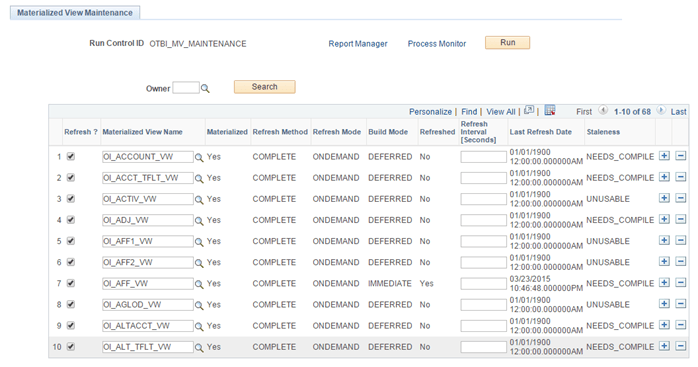Sort by Staleness column header
698x367 pixels.
(x=603, y=132)
